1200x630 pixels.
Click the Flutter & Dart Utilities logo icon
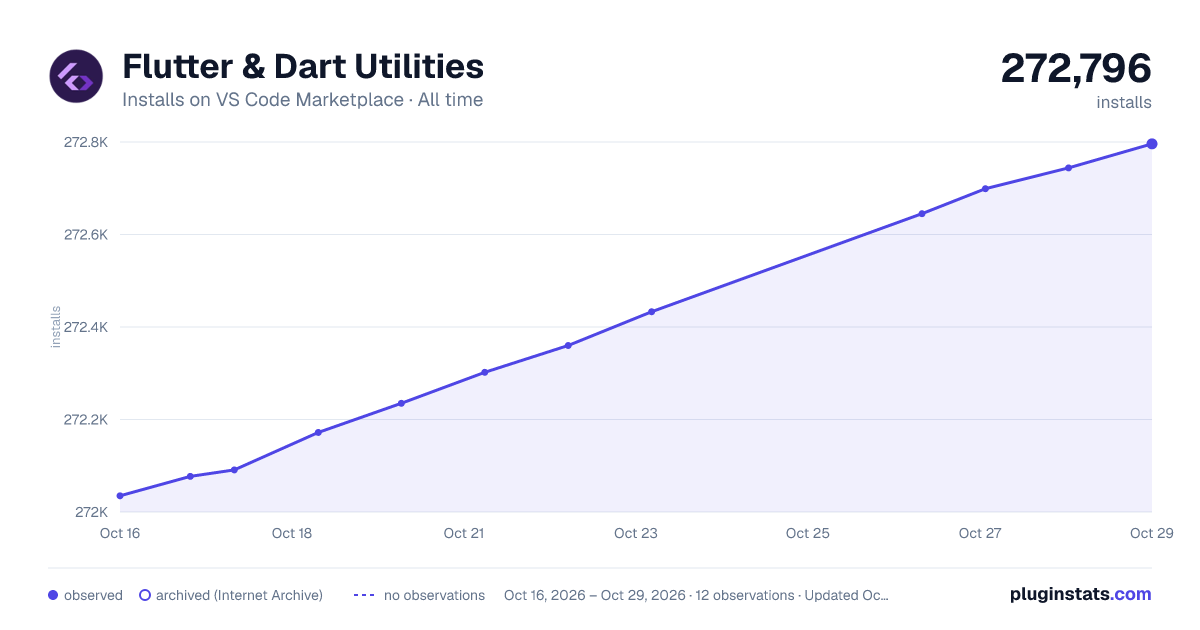(76, 76)
